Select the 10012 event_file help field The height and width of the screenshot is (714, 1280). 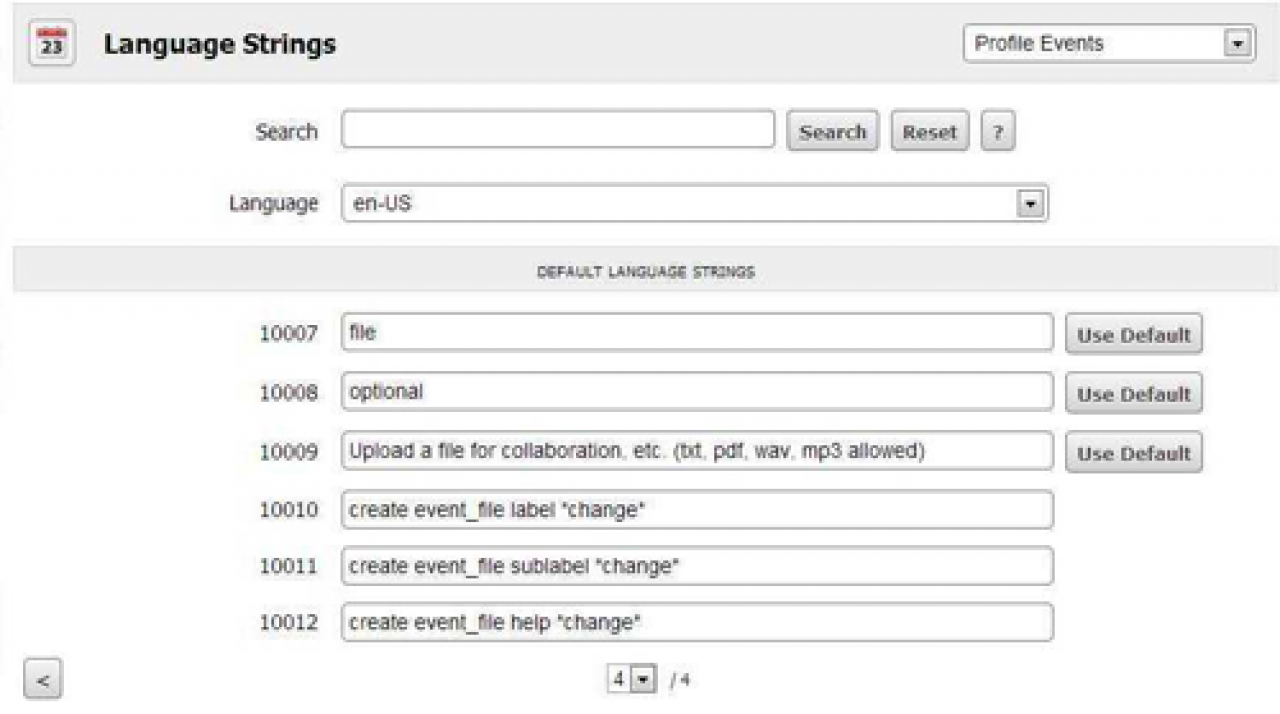point(697,623)
